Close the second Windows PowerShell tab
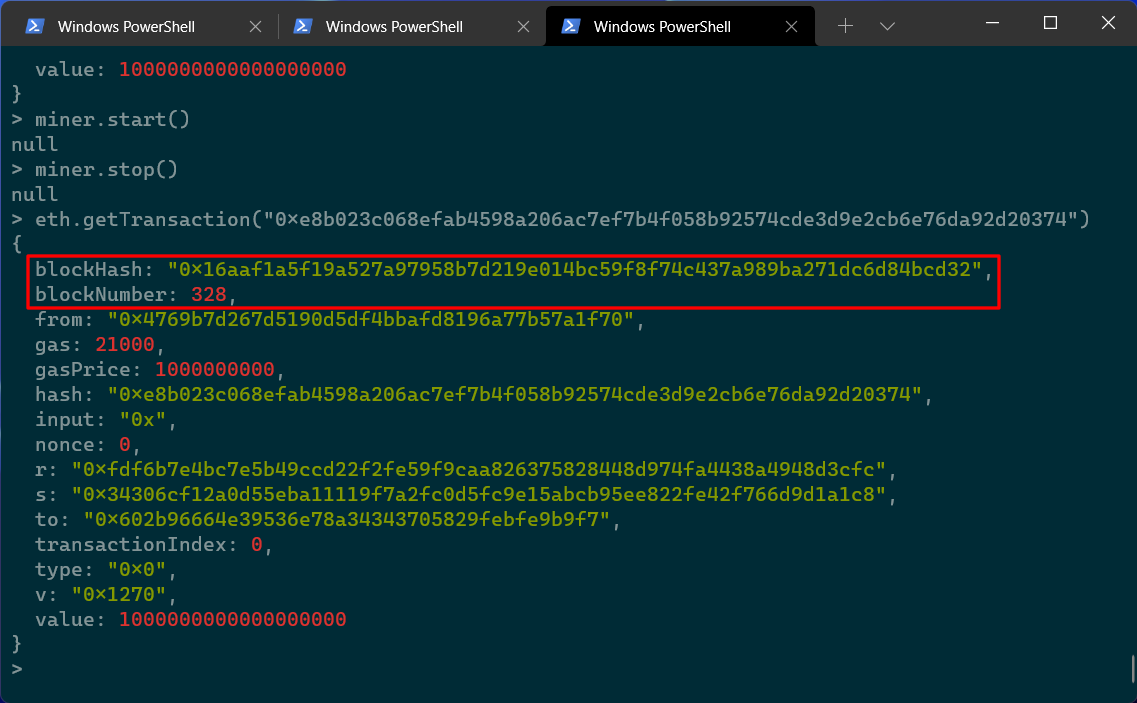 pyautogui.click(x=524, y=26)
